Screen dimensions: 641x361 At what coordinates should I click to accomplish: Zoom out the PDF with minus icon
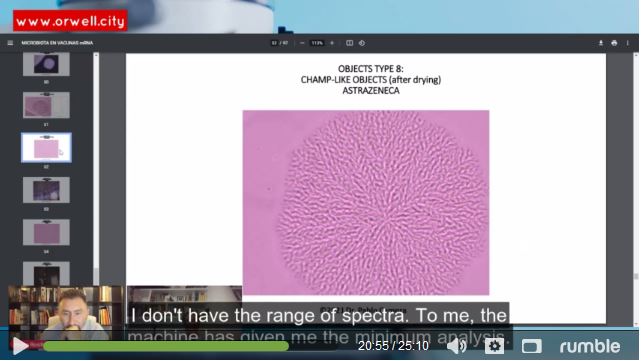click(x=302, y=43)
